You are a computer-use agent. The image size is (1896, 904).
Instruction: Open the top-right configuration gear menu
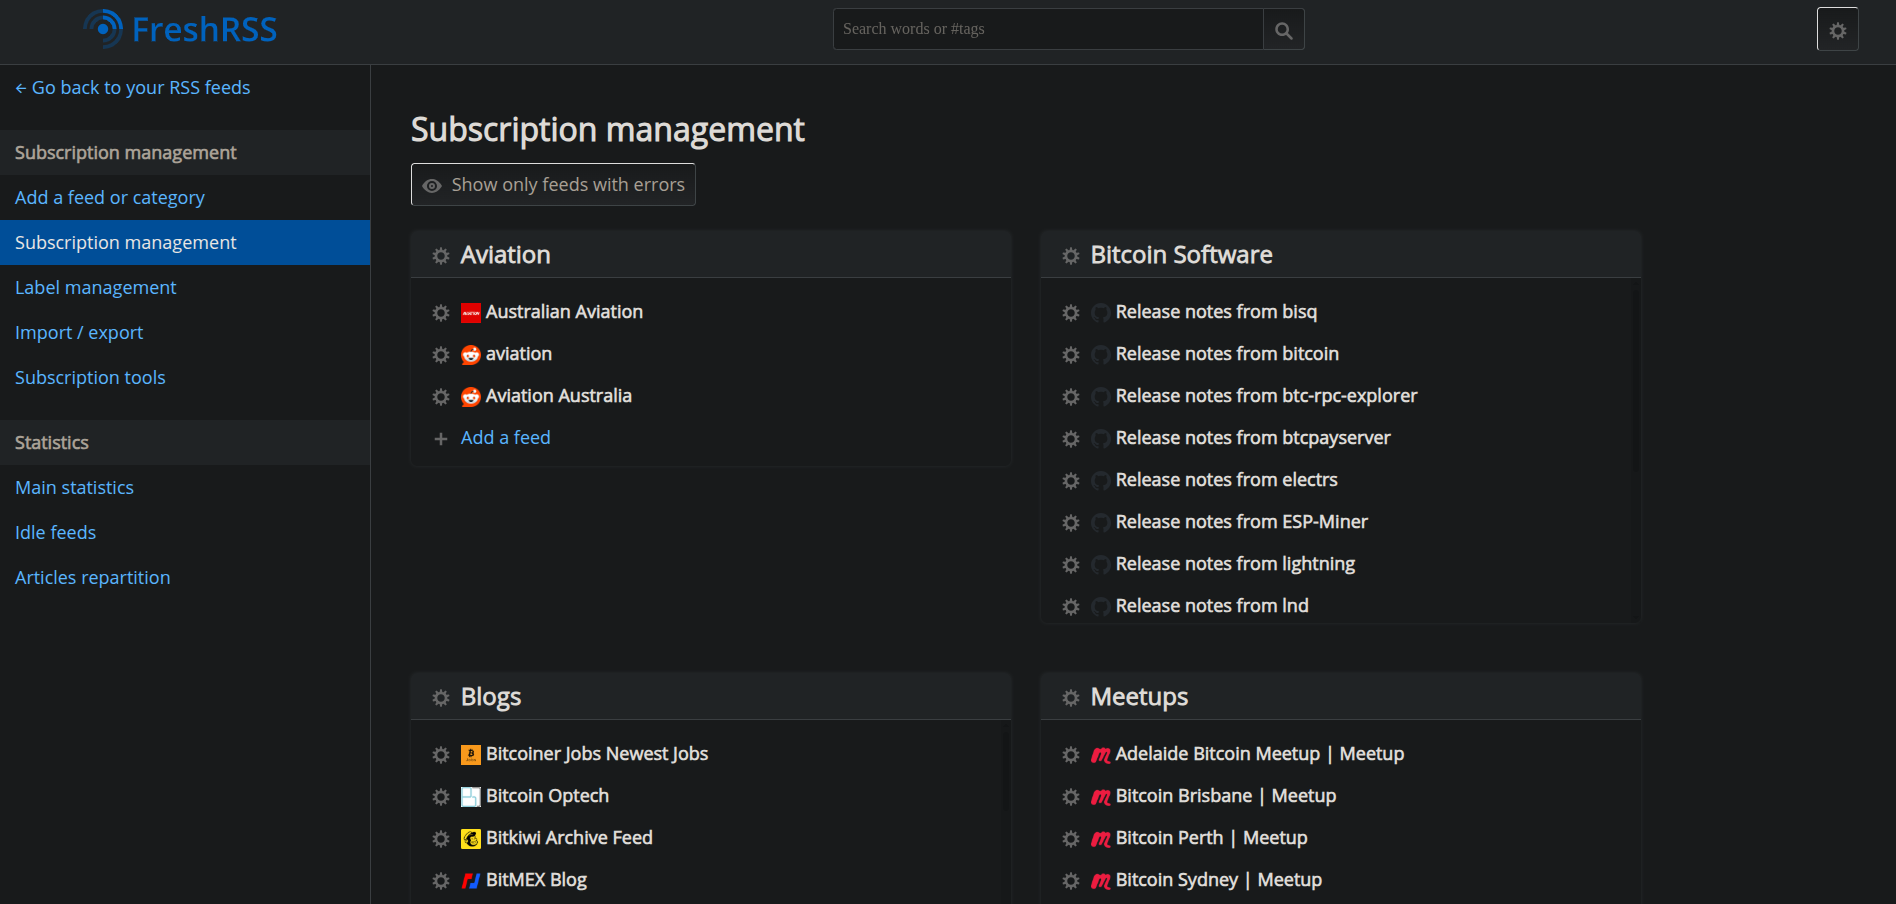1838,30
